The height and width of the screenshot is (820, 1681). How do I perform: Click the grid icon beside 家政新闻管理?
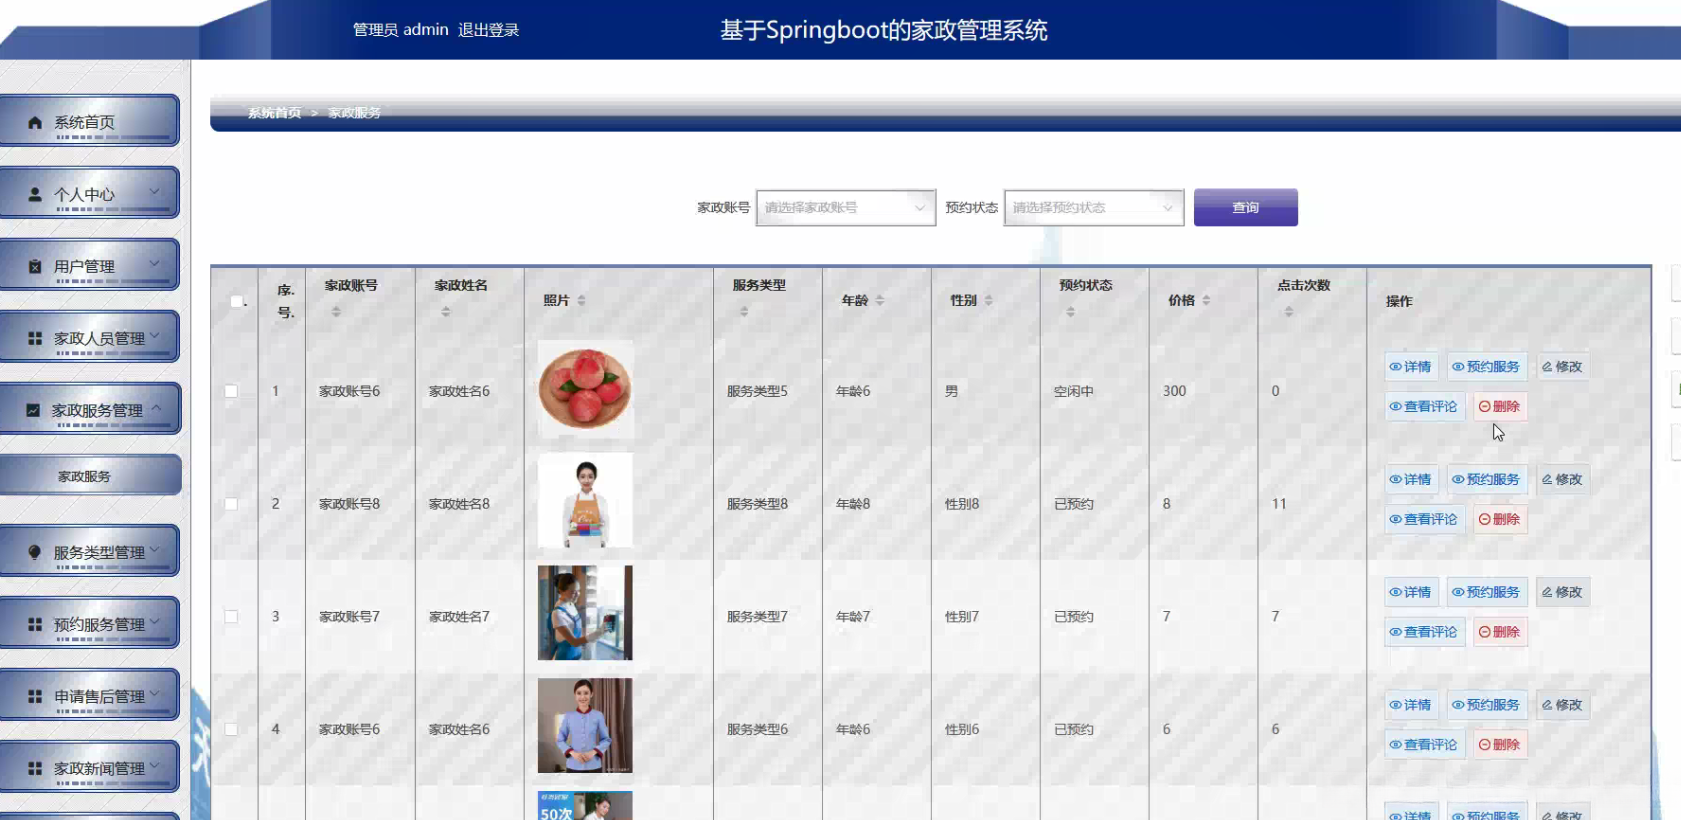click(x=35, y=768)
